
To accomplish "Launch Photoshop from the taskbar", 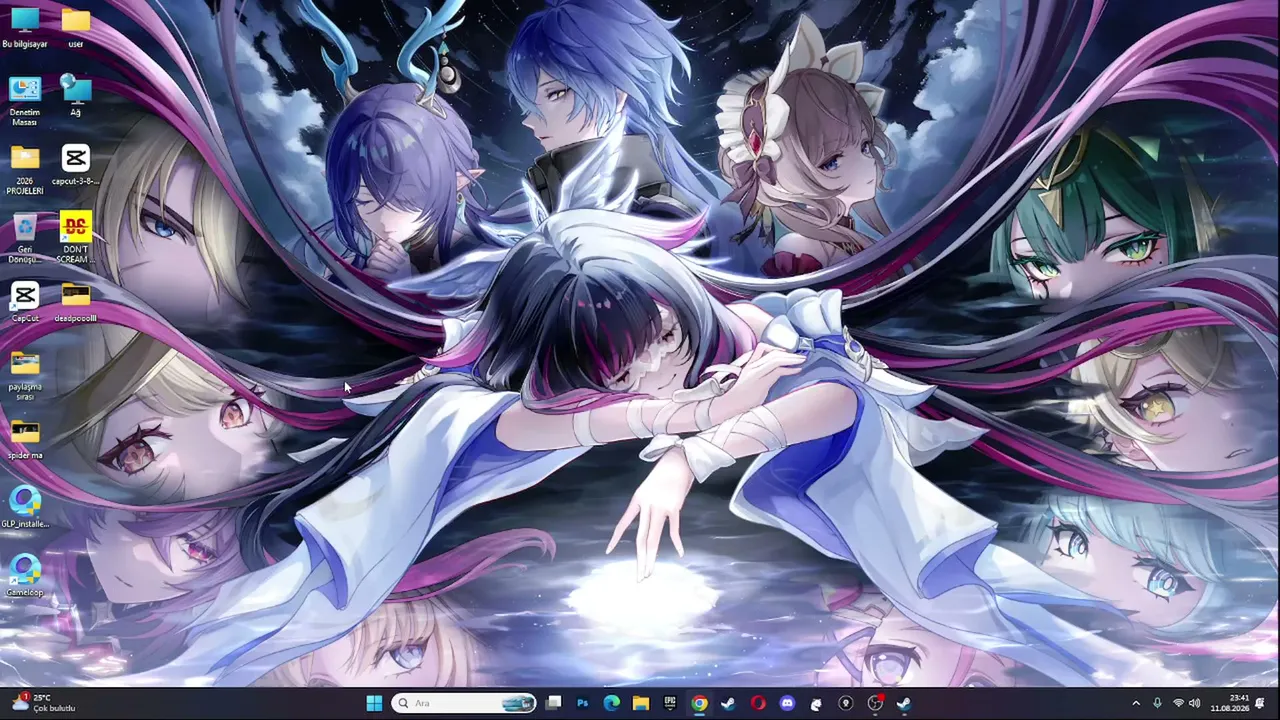I will click(x=582, y=703).
